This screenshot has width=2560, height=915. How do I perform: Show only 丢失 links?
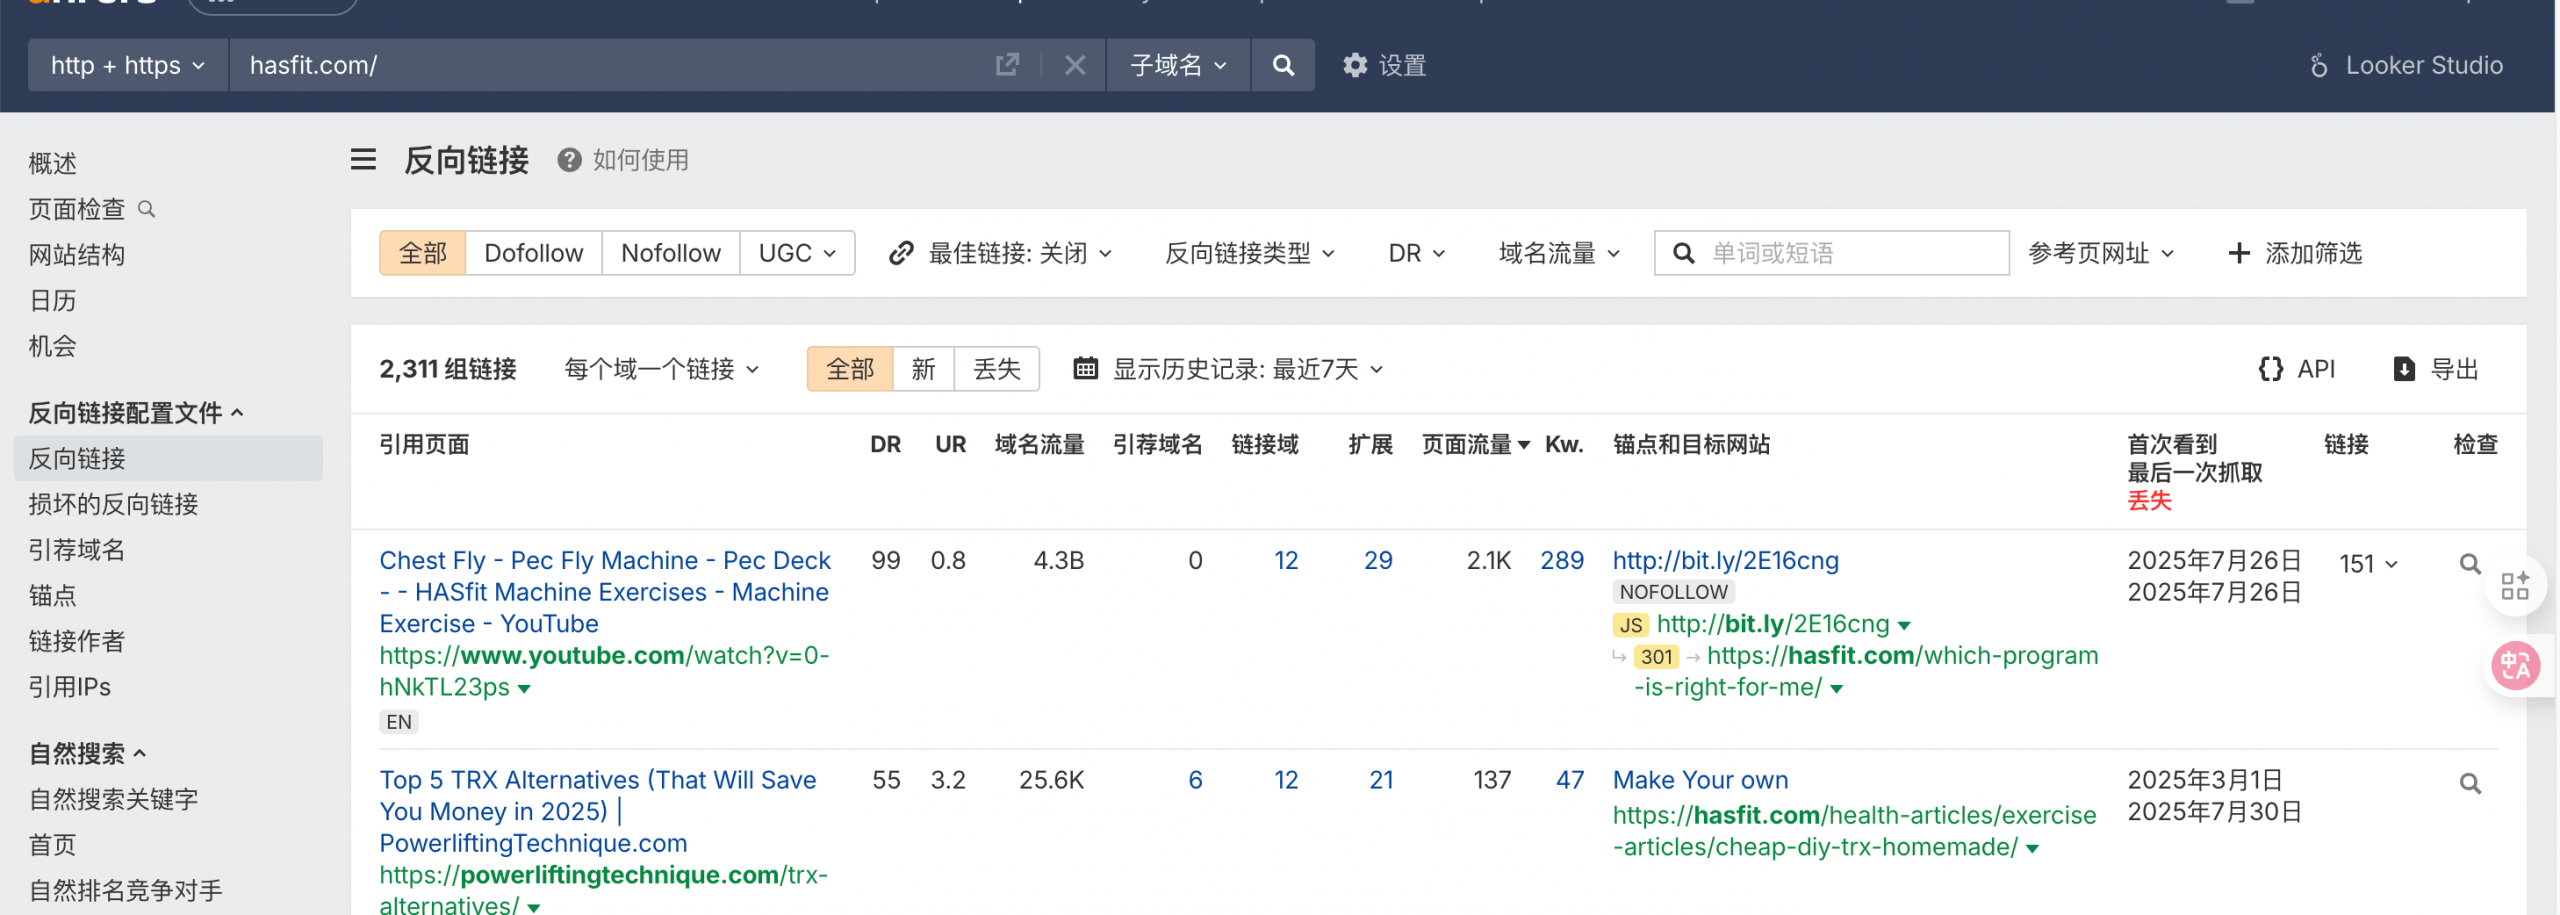[x=997, y=369]
